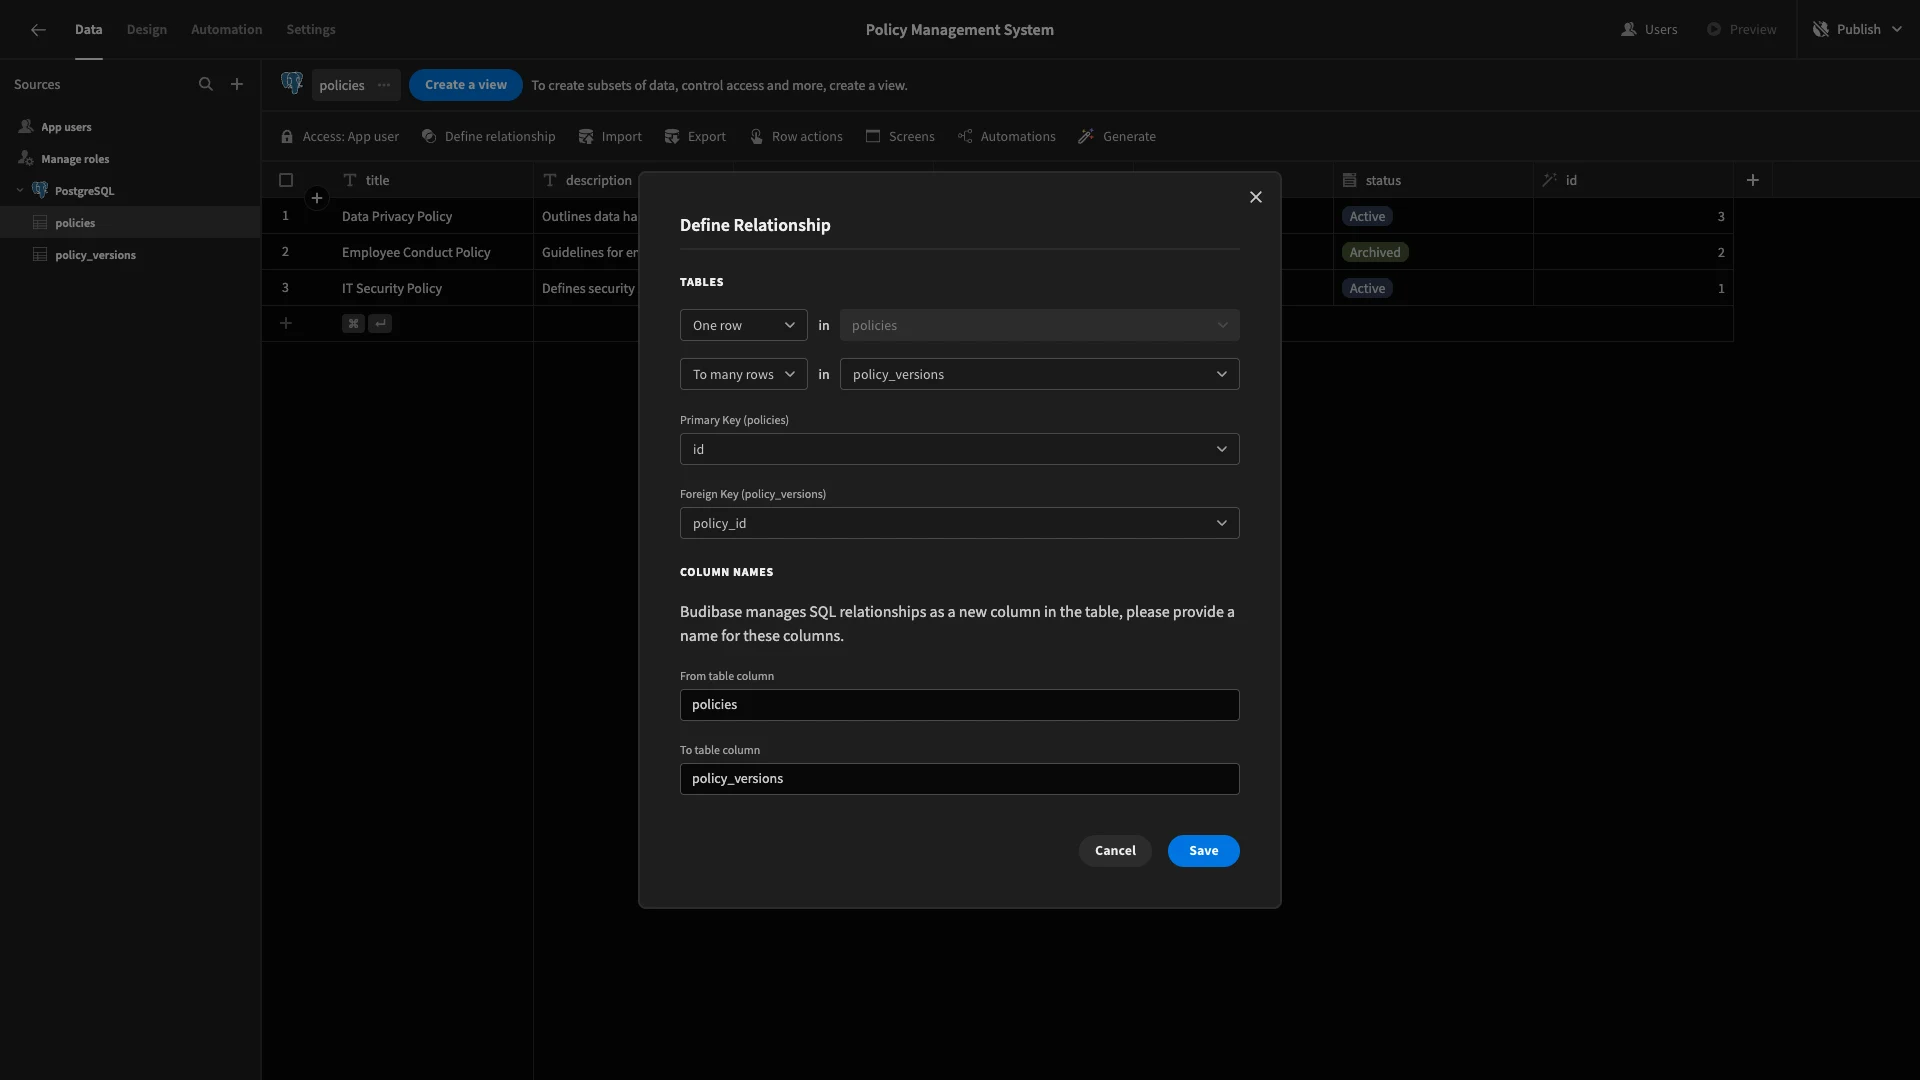Screen dimensions: 1920x1080
Task: Open the search sources icon
Action: 206,85
